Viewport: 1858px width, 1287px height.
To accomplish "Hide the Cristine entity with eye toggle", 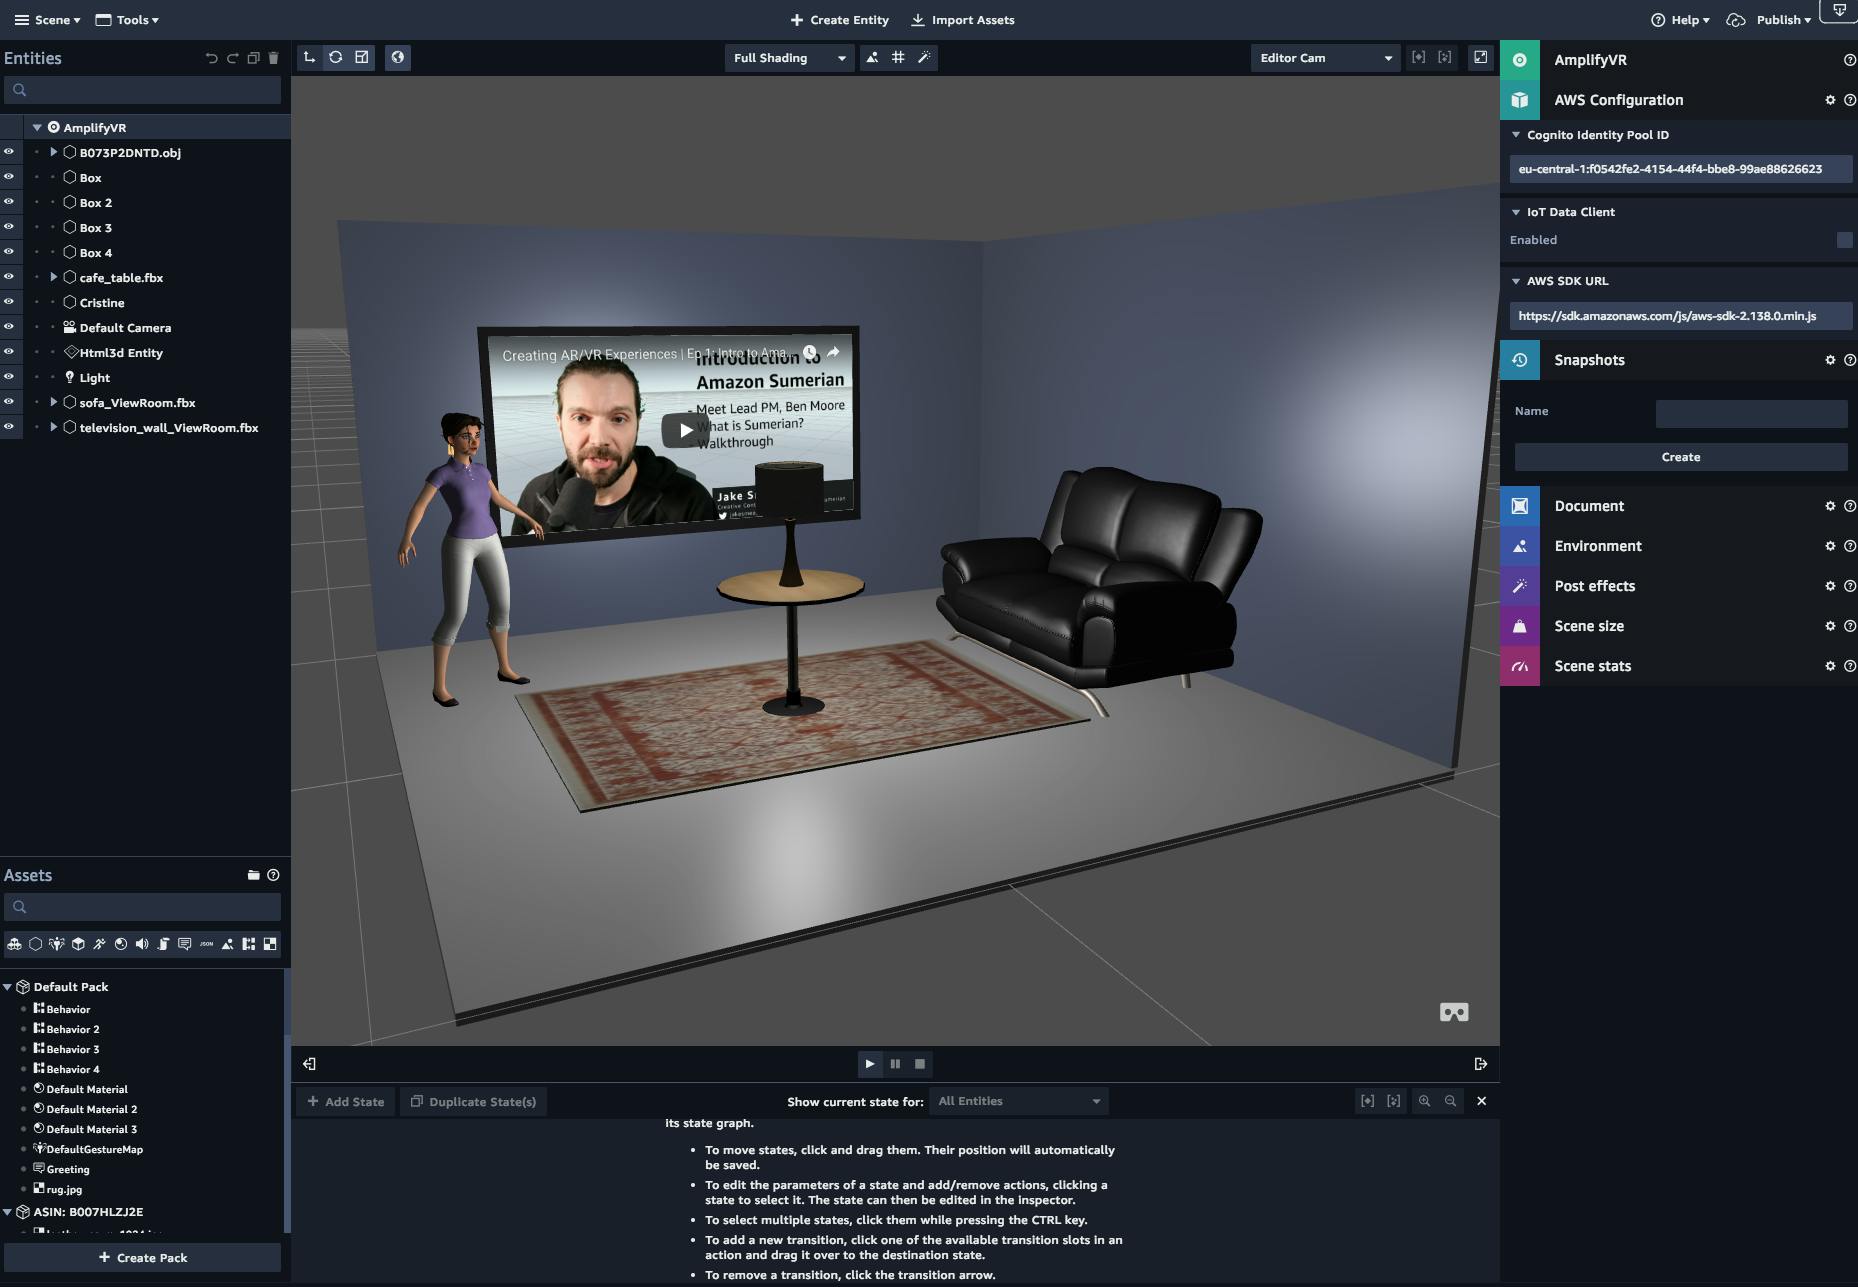I will pos(9,302).
